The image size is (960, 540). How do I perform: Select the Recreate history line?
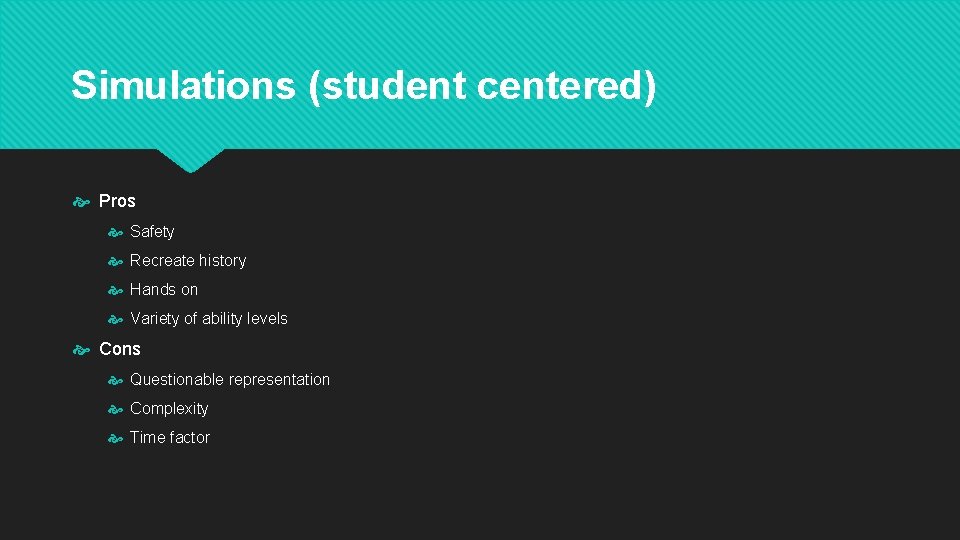[188, 261]
